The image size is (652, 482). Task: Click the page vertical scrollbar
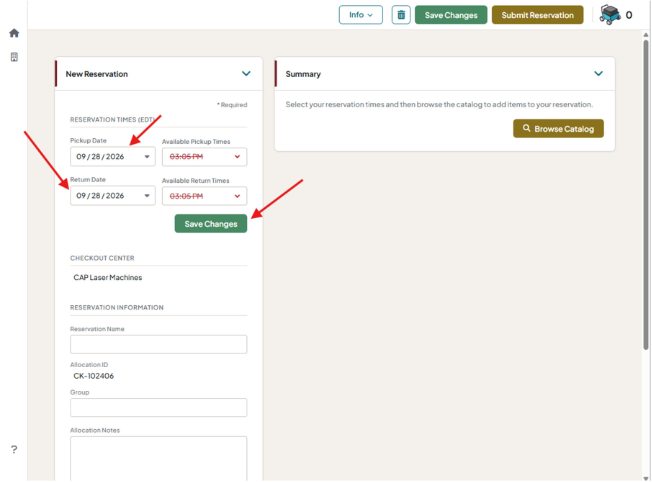click(646, 195)
